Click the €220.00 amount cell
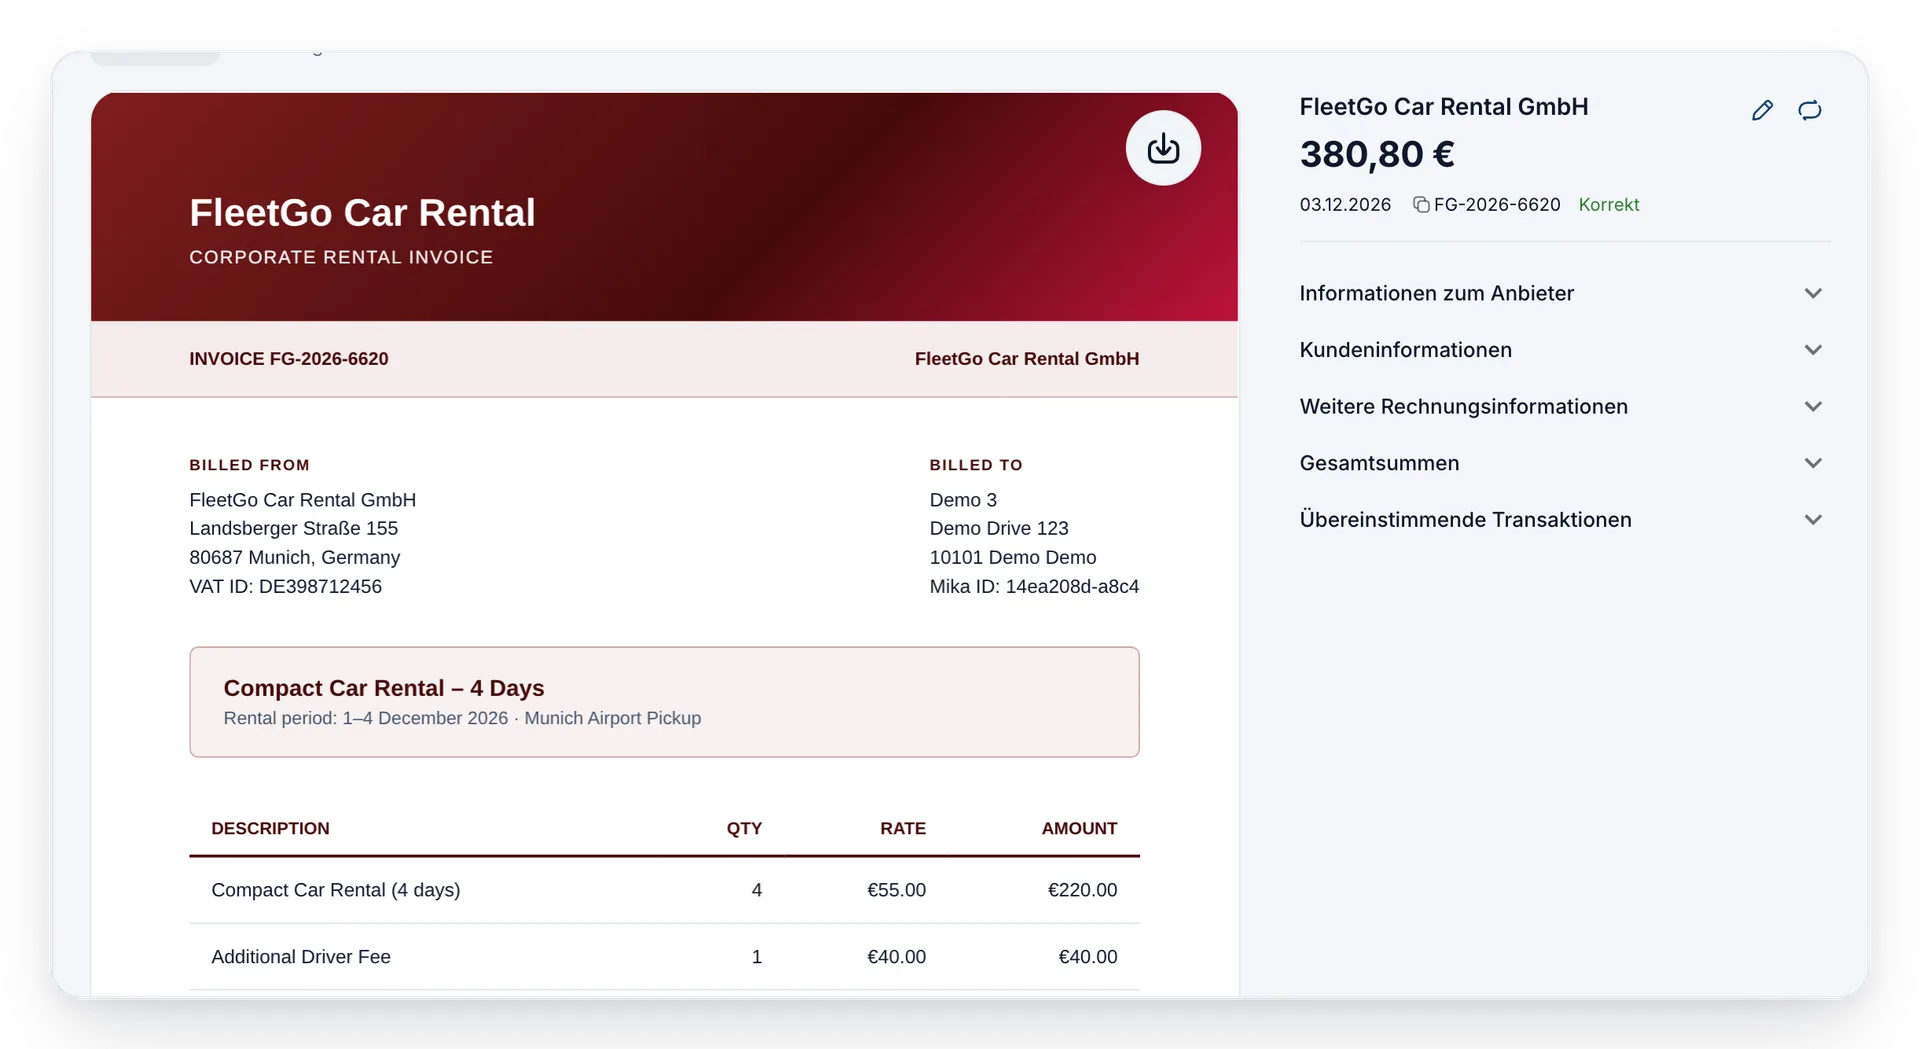The width and height of the screenshot is (1920, 1049). 1082,890
